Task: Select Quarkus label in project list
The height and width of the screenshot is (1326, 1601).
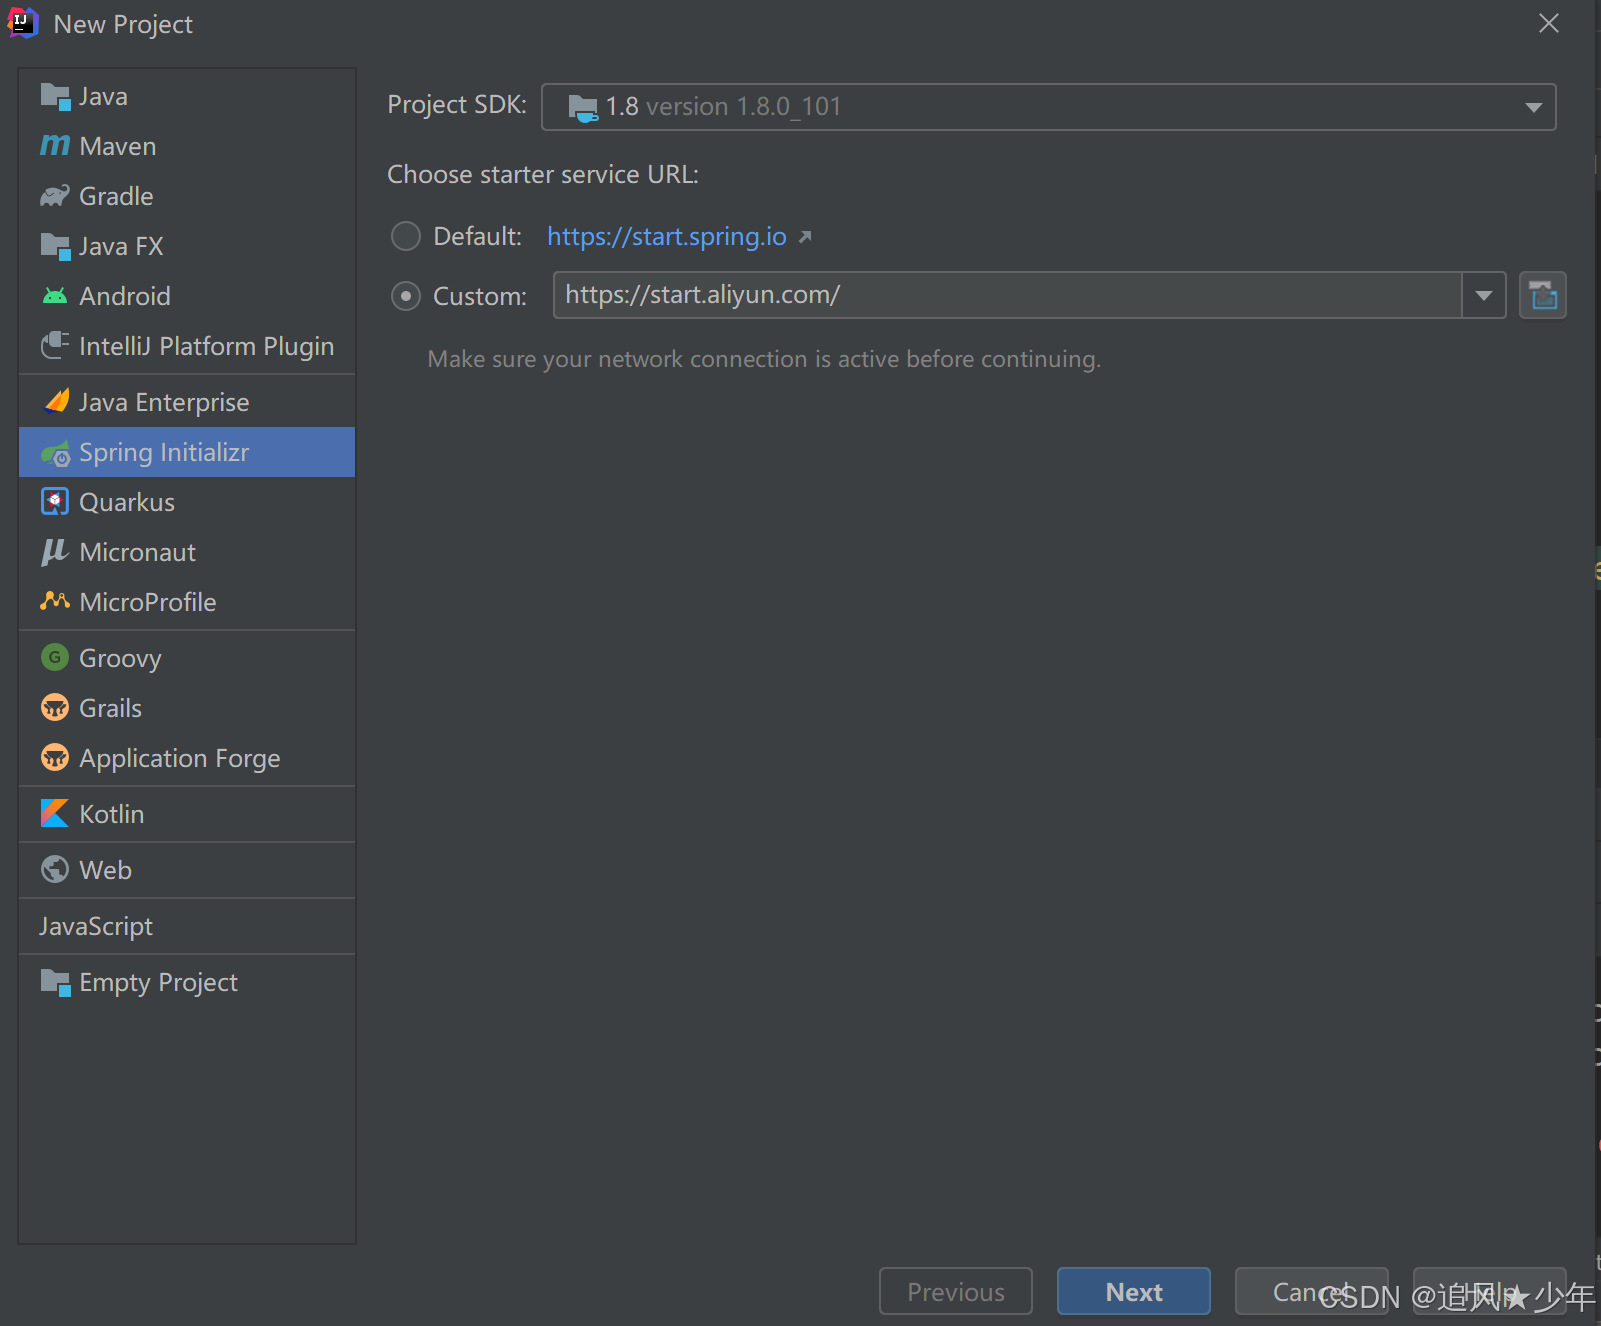Action: pos(127,502)
